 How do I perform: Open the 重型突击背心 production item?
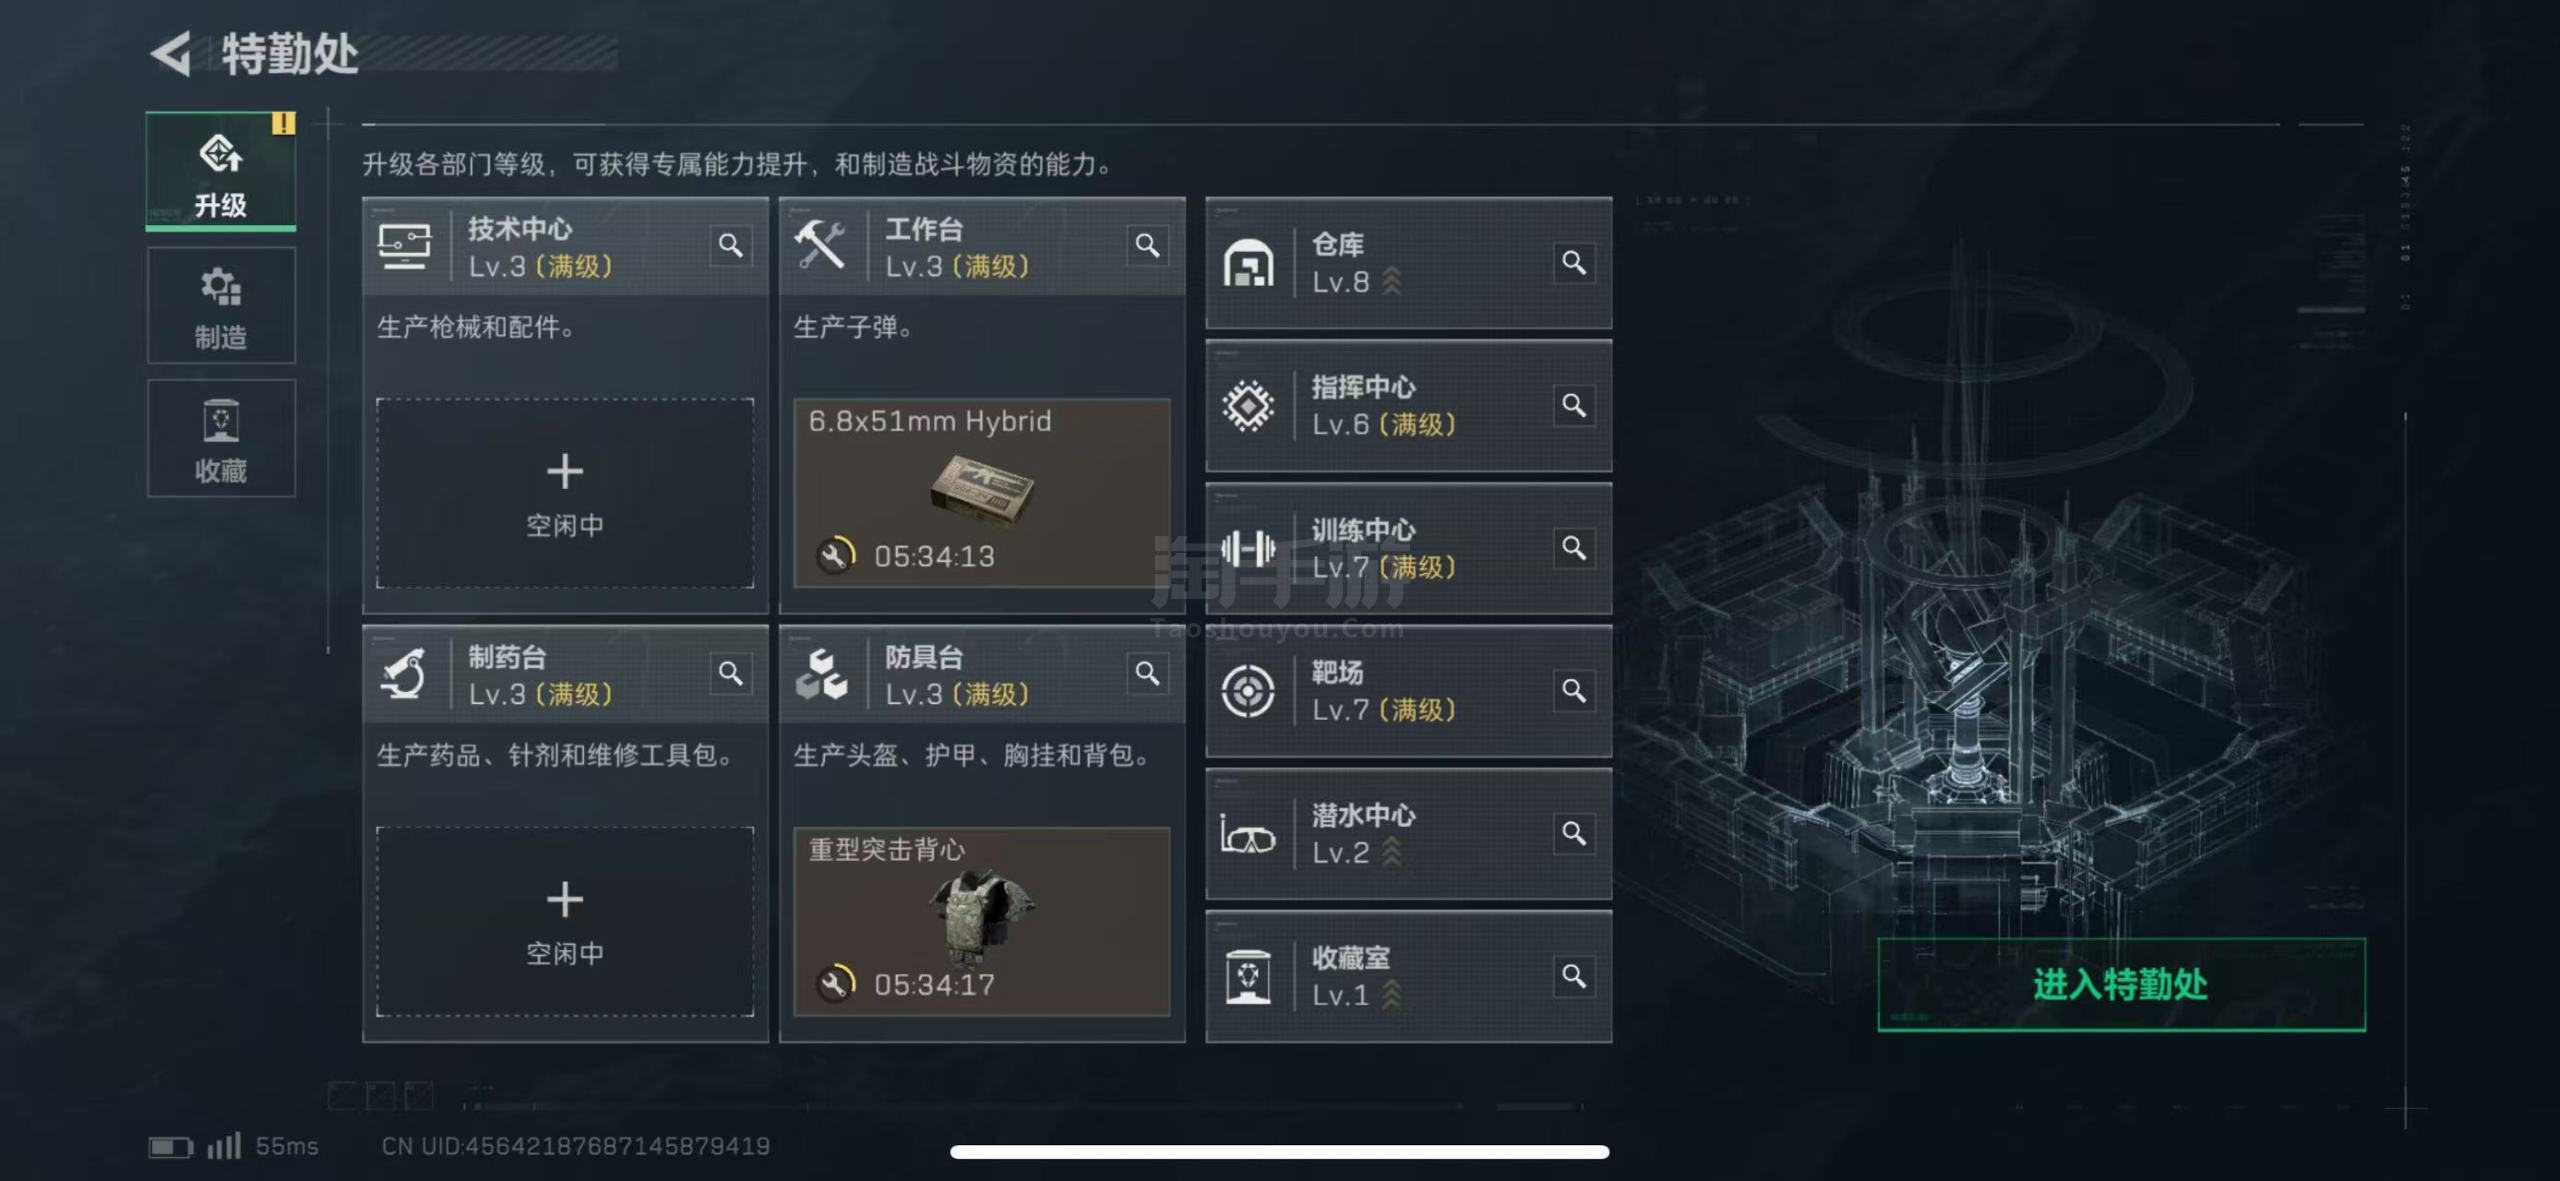point(982,921)
